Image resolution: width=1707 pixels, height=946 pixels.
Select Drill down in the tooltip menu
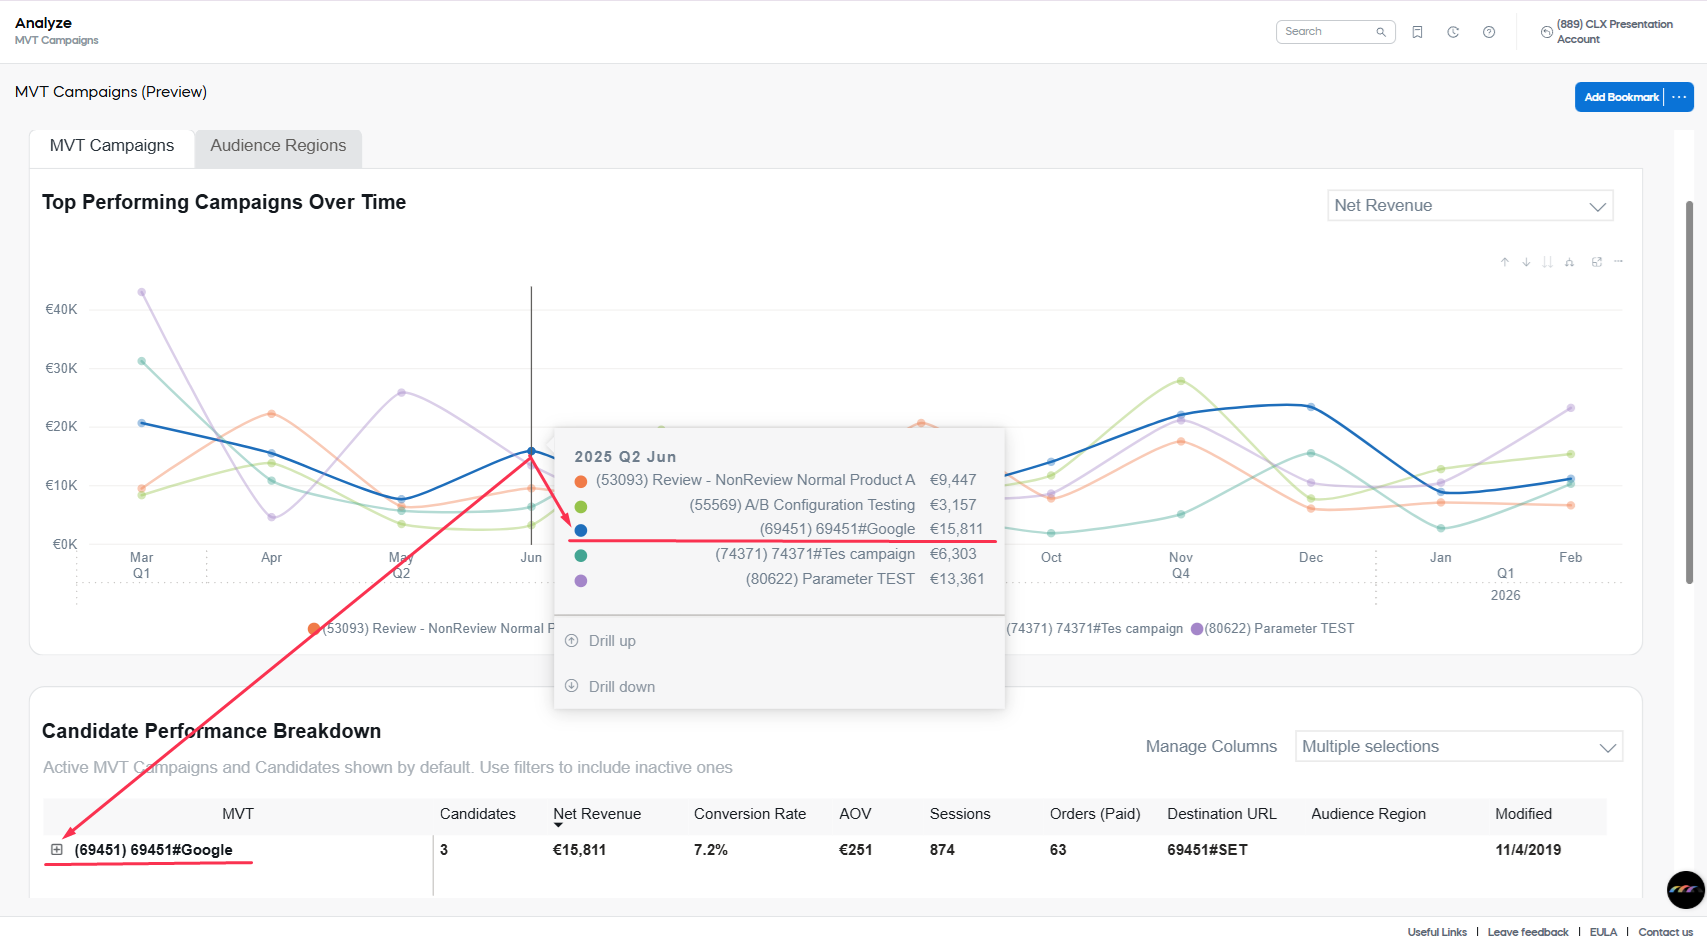[x=621, y=687]
